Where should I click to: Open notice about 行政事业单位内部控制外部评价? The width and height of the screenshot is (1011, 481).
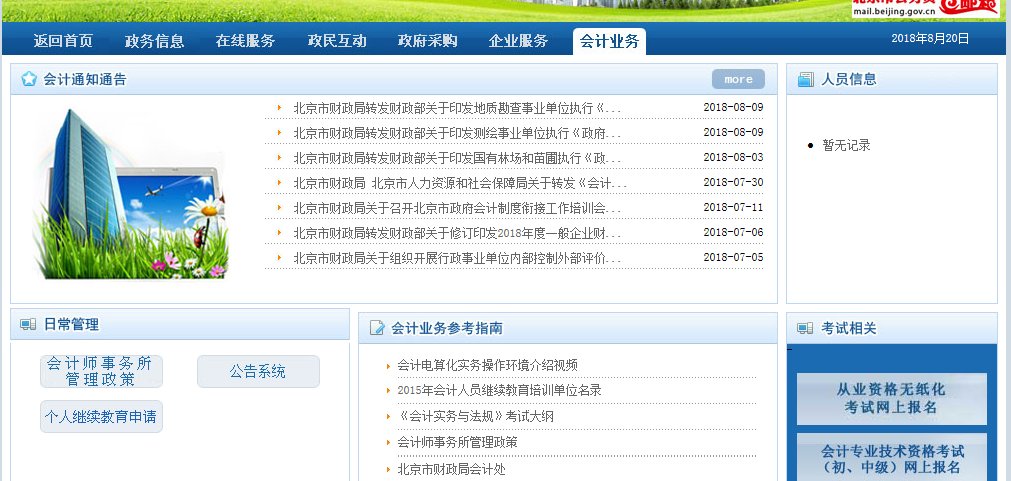click(x=457, y=258)
